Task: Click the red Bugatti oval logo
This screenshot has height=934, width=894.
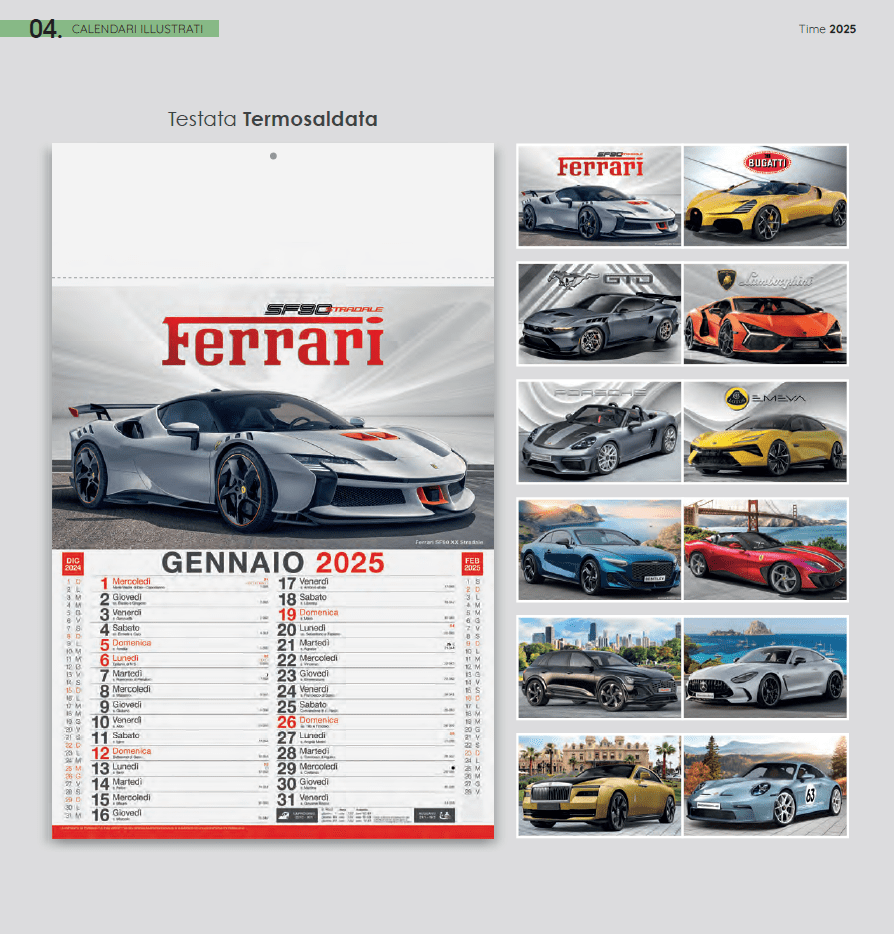Action: 766,163
